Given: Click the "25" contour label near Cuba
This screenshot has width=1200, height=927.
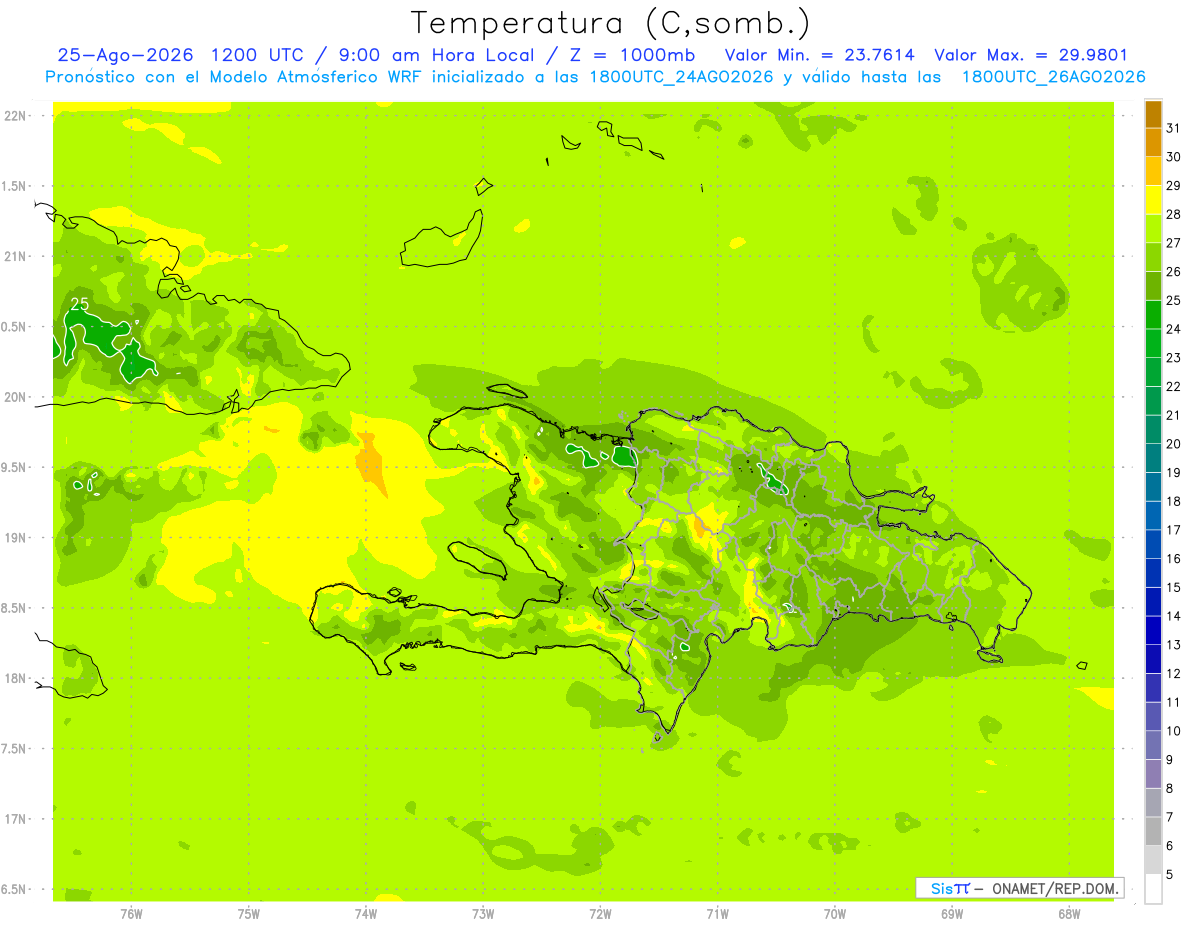Looking at the screenshot, I should pyautogui.click(x=79, y=304).
